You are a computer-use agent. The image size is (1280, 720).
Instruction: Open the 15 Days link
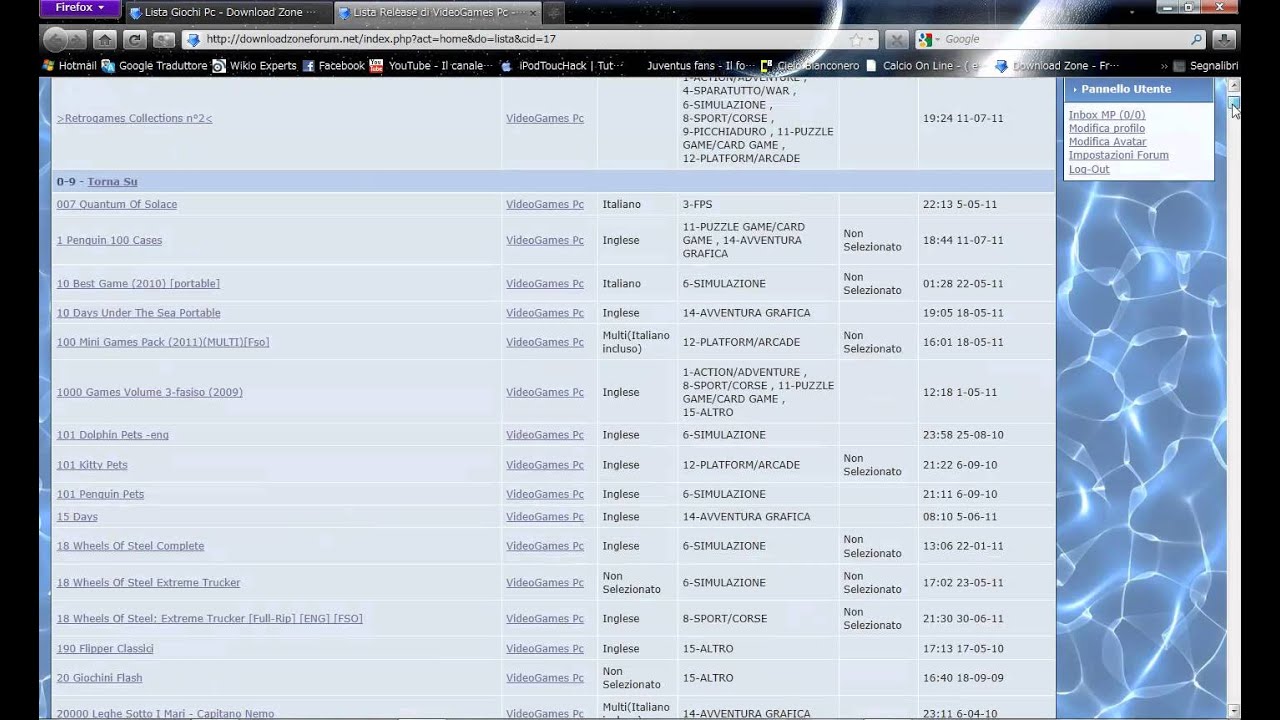(77, 517)
